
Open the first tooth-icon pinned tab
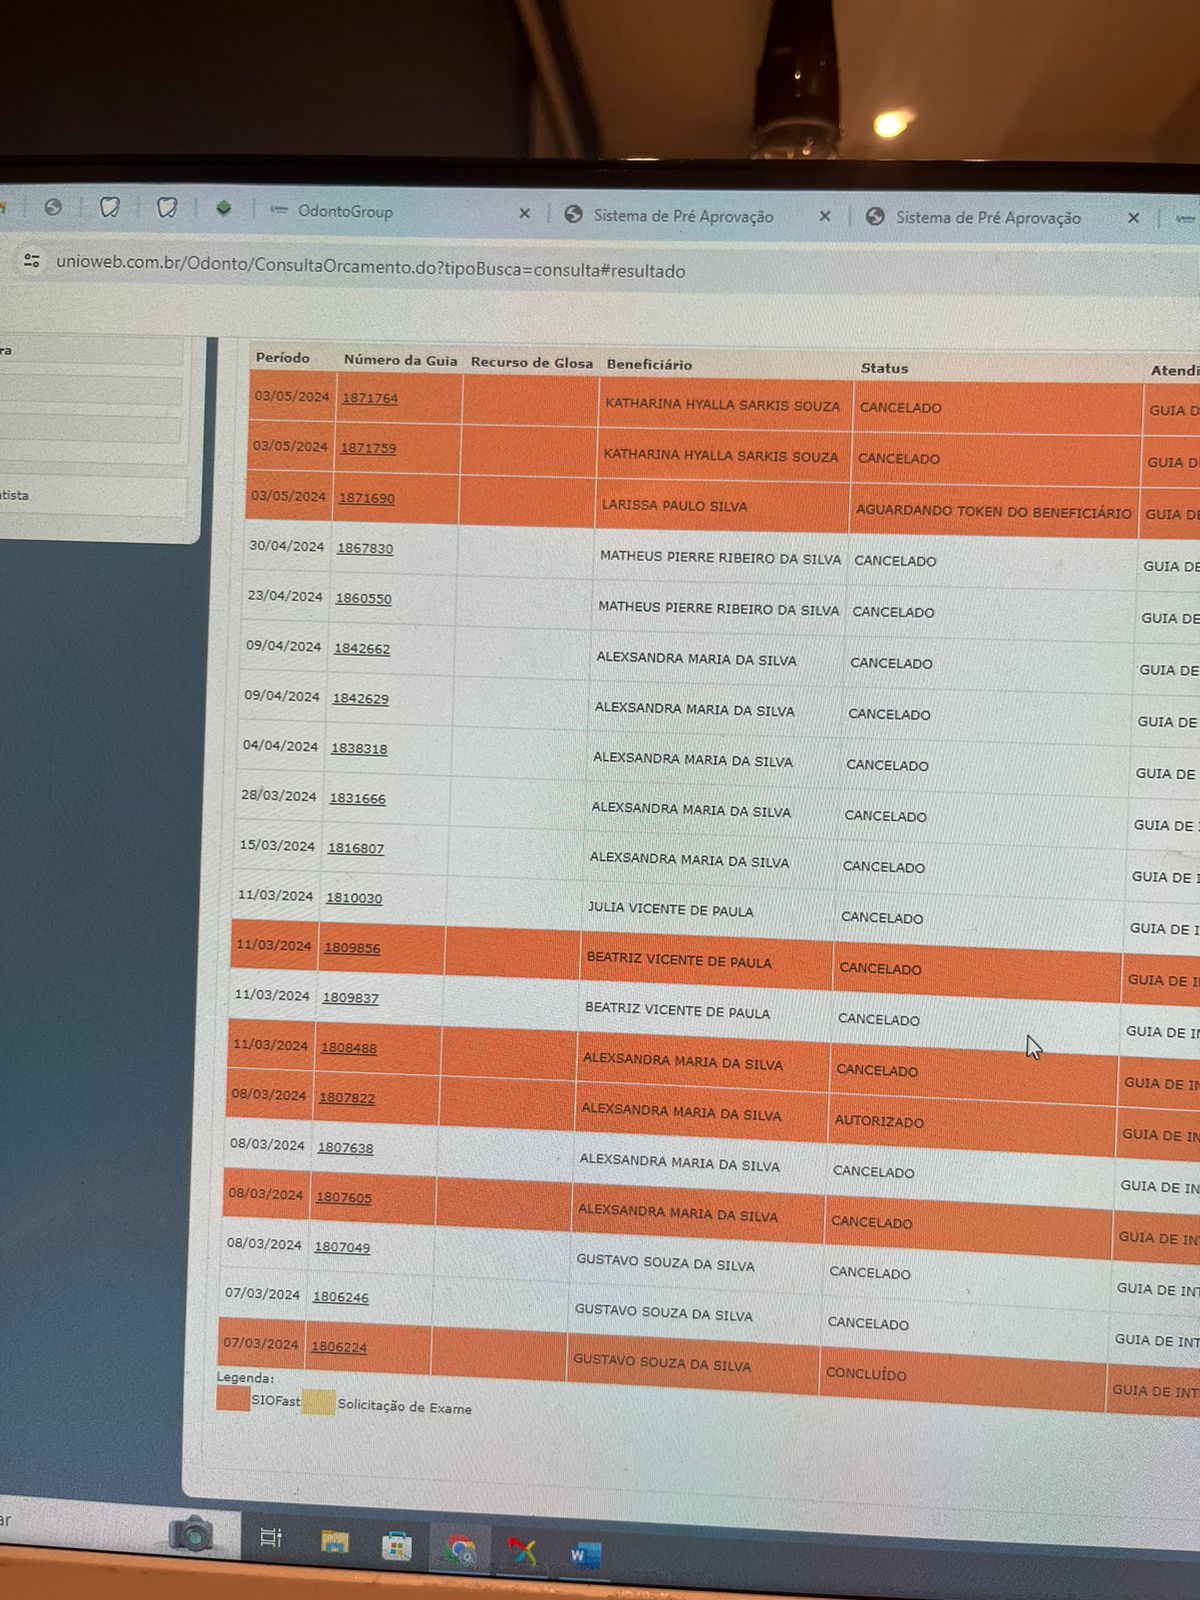tap(110, 207)
